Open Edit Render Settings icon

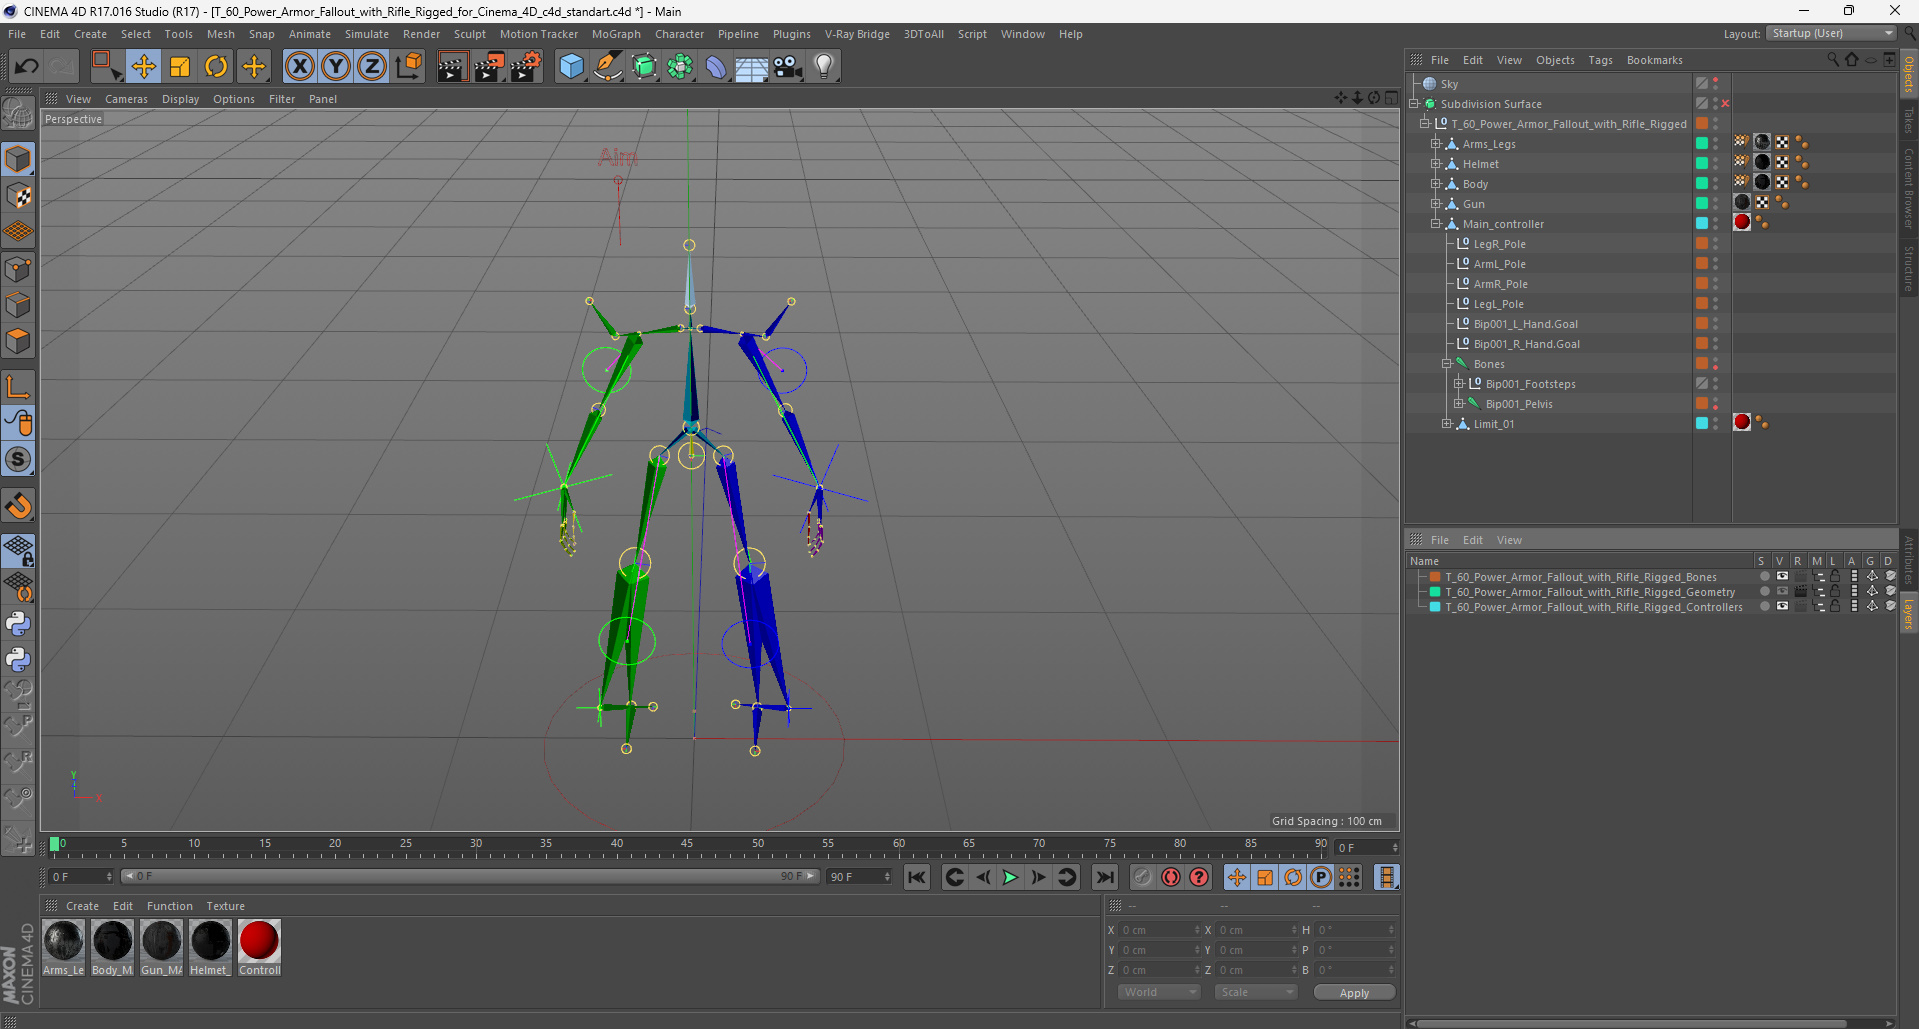tap(526, 67)
